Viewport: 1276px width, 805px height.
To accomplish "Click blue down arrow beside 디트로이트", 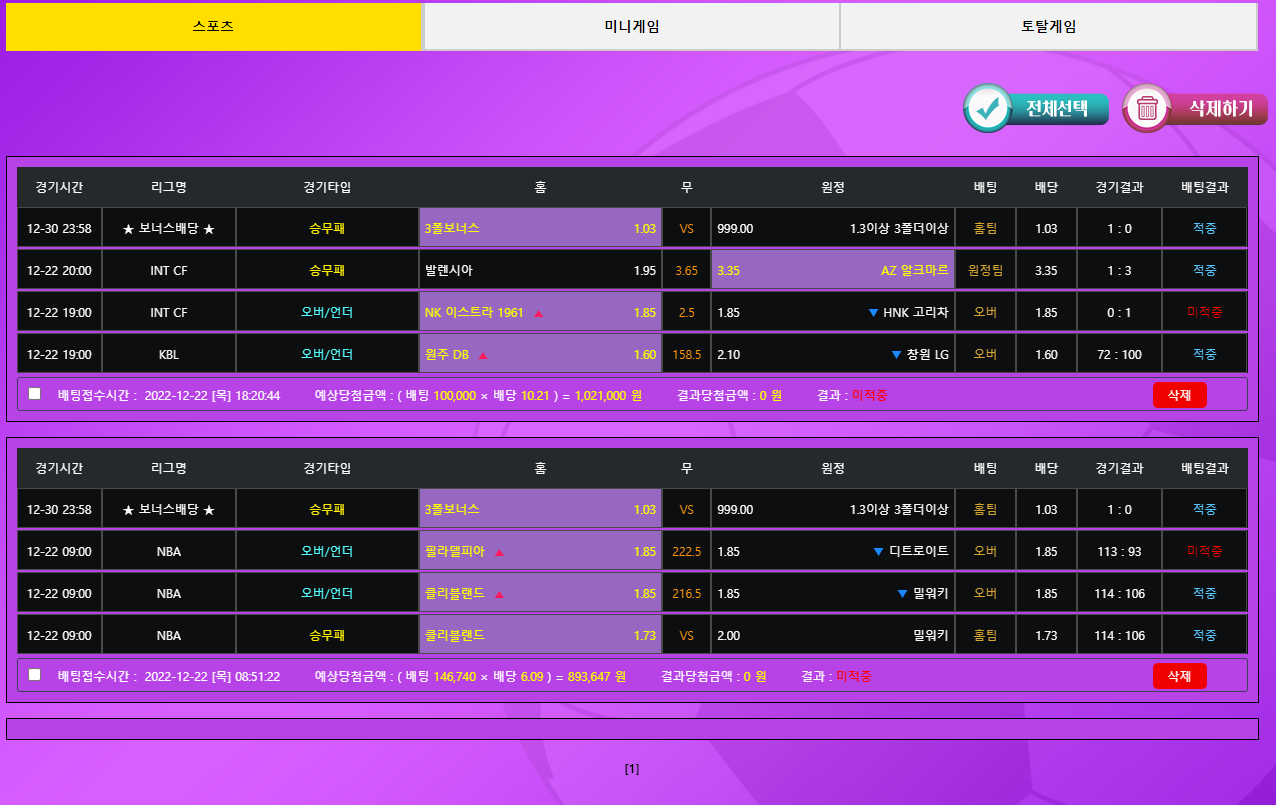I will (x=879, y=552).
